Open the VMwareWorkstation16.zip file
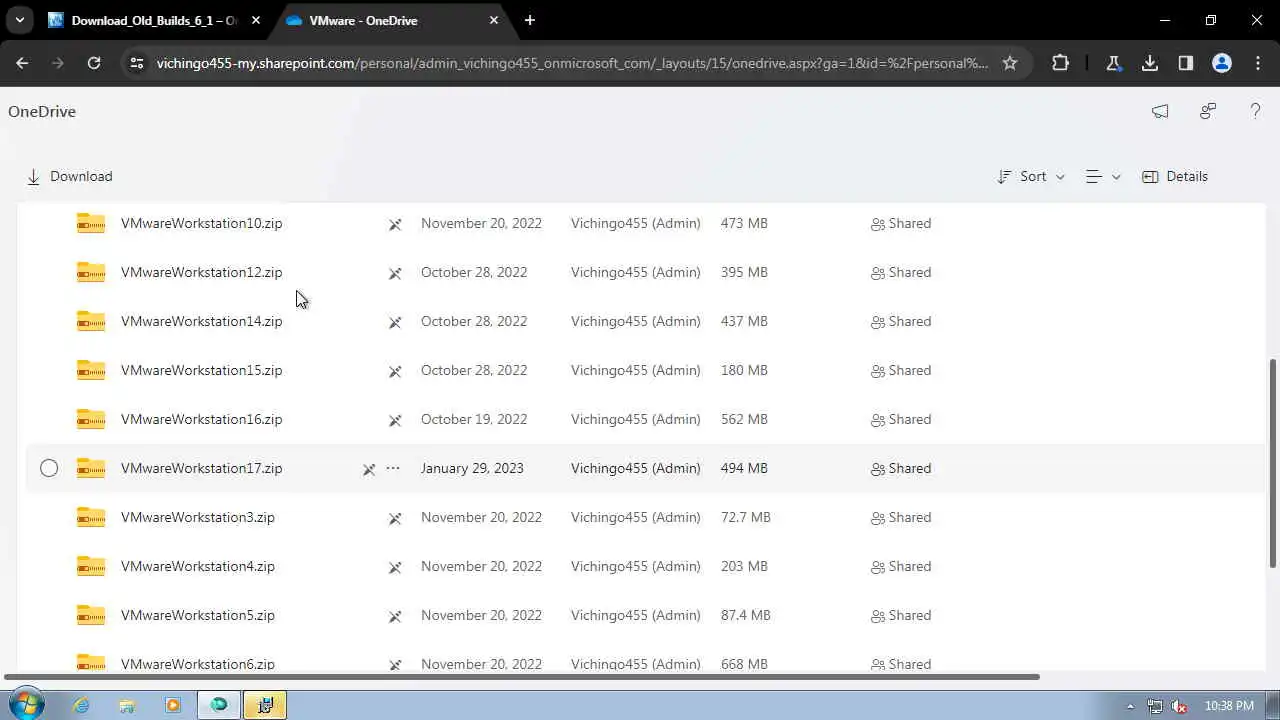This screenshot has height=720, width=1280. coord(201,419)
